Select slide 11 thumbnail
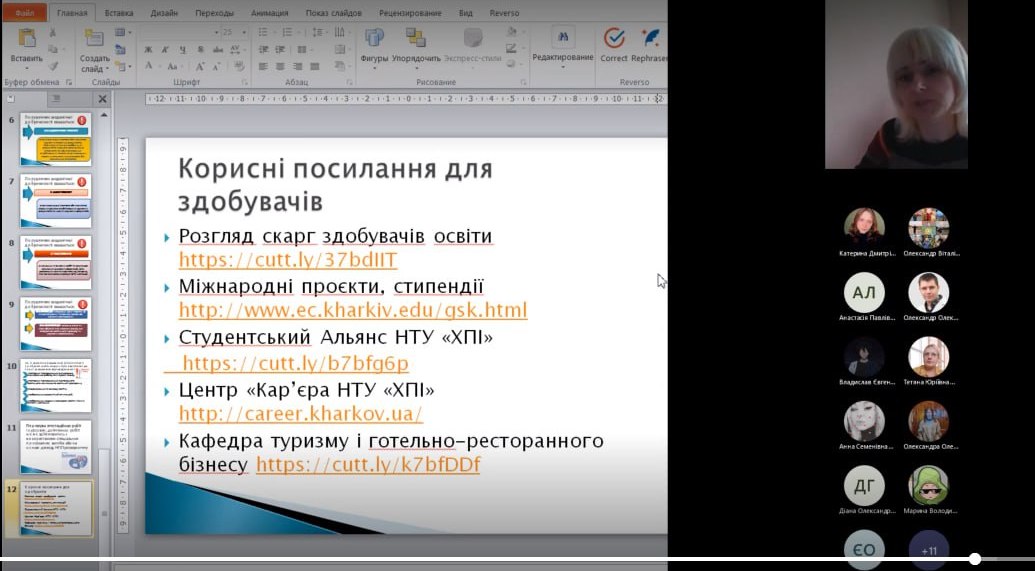Screen dimensions: 1035x571 [x=55, y=447]
